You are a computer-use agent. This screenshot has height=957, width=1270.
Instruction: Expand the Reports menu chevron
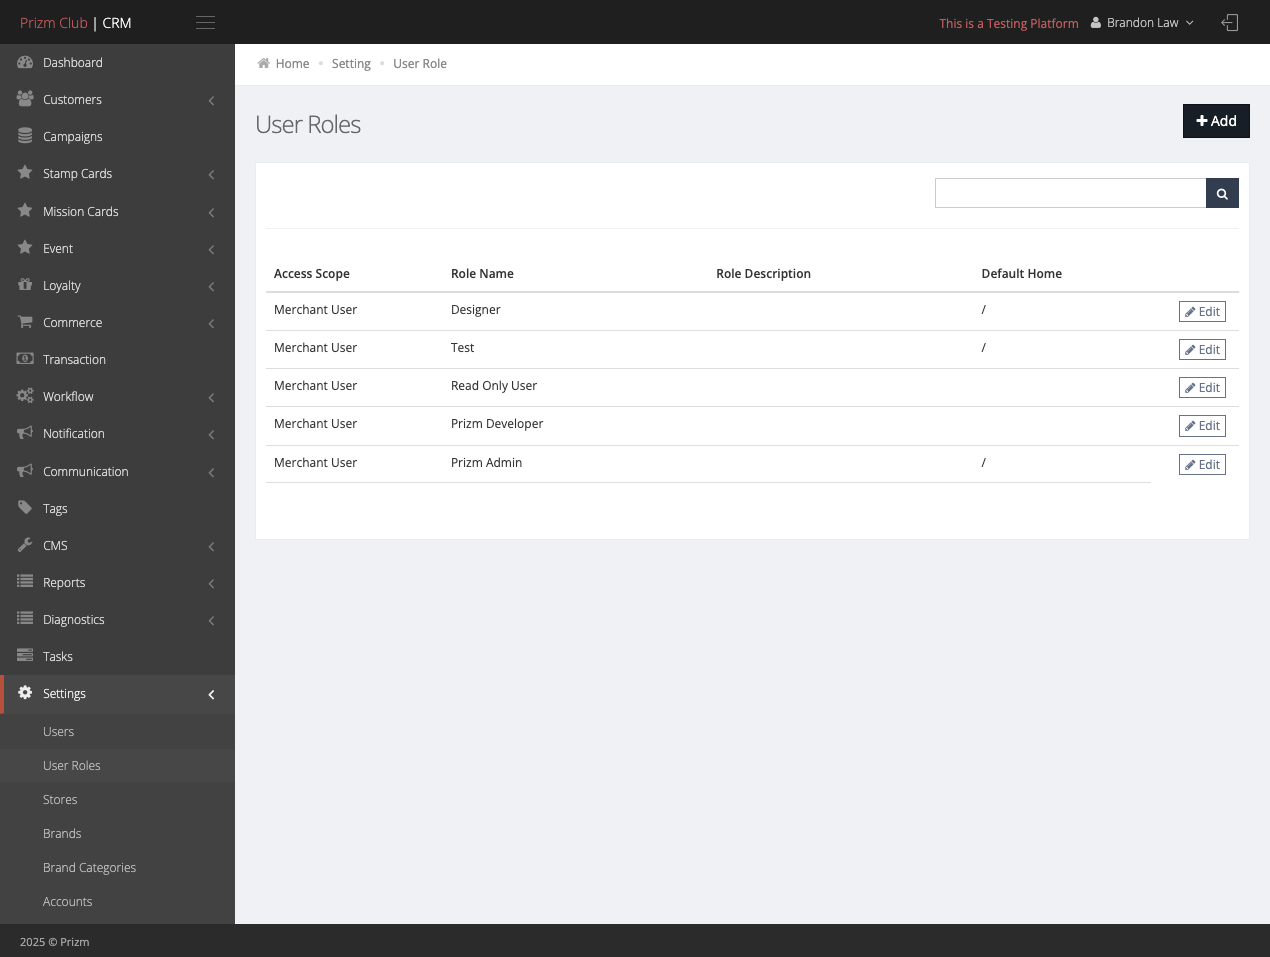[211, 583]
